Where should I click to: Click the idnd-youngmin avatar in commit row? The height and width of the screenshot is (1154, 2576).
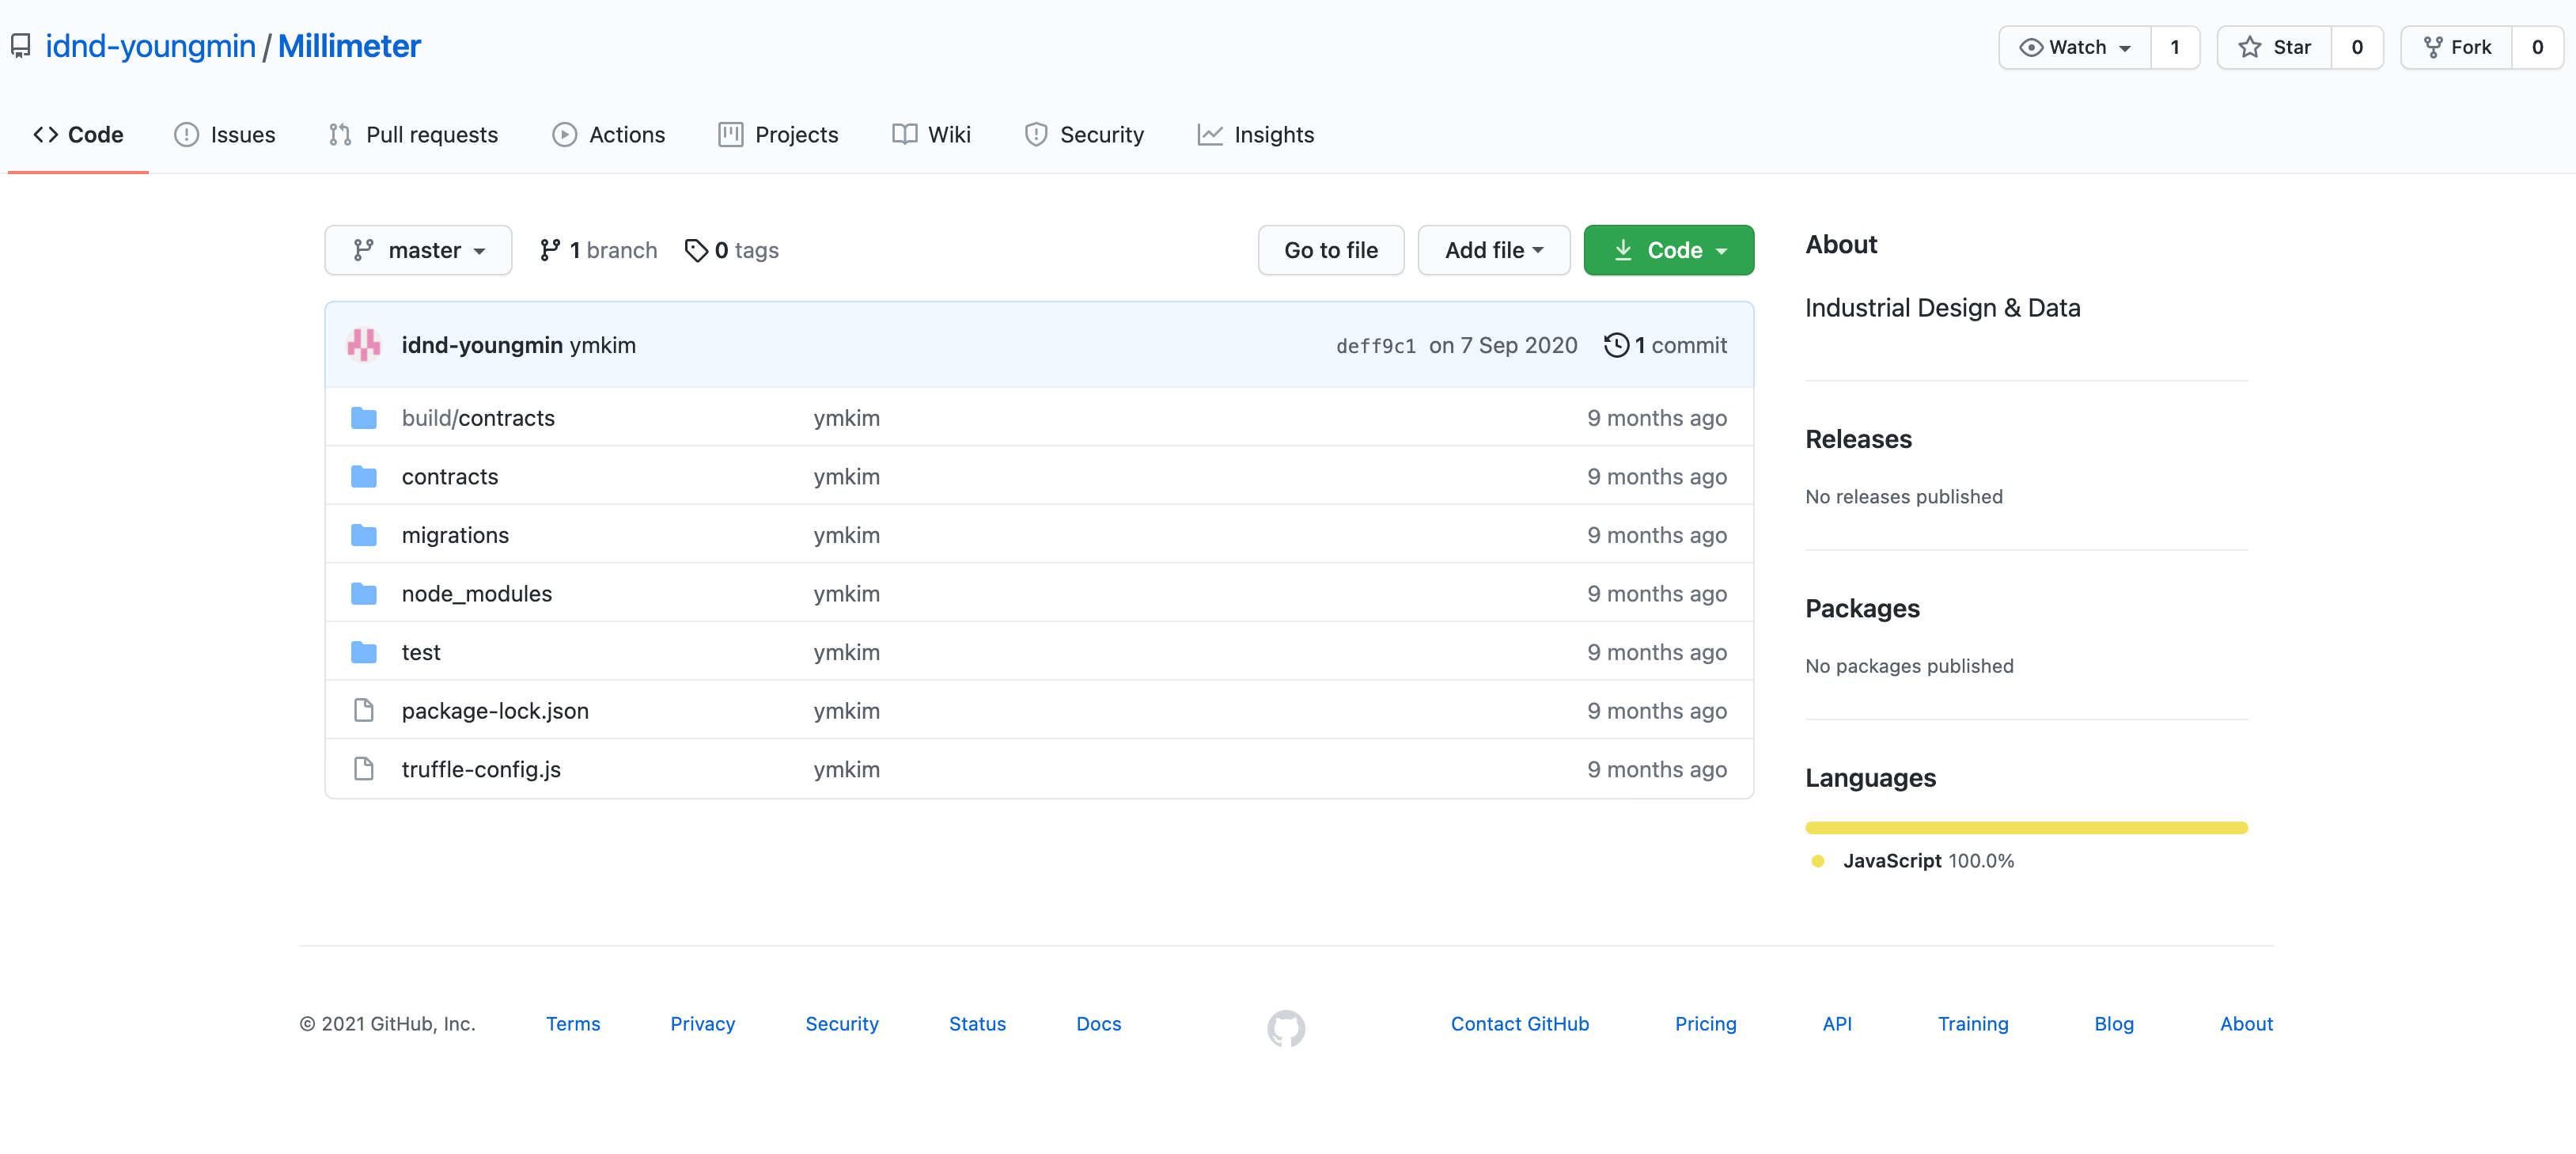(x=364, y=345)
